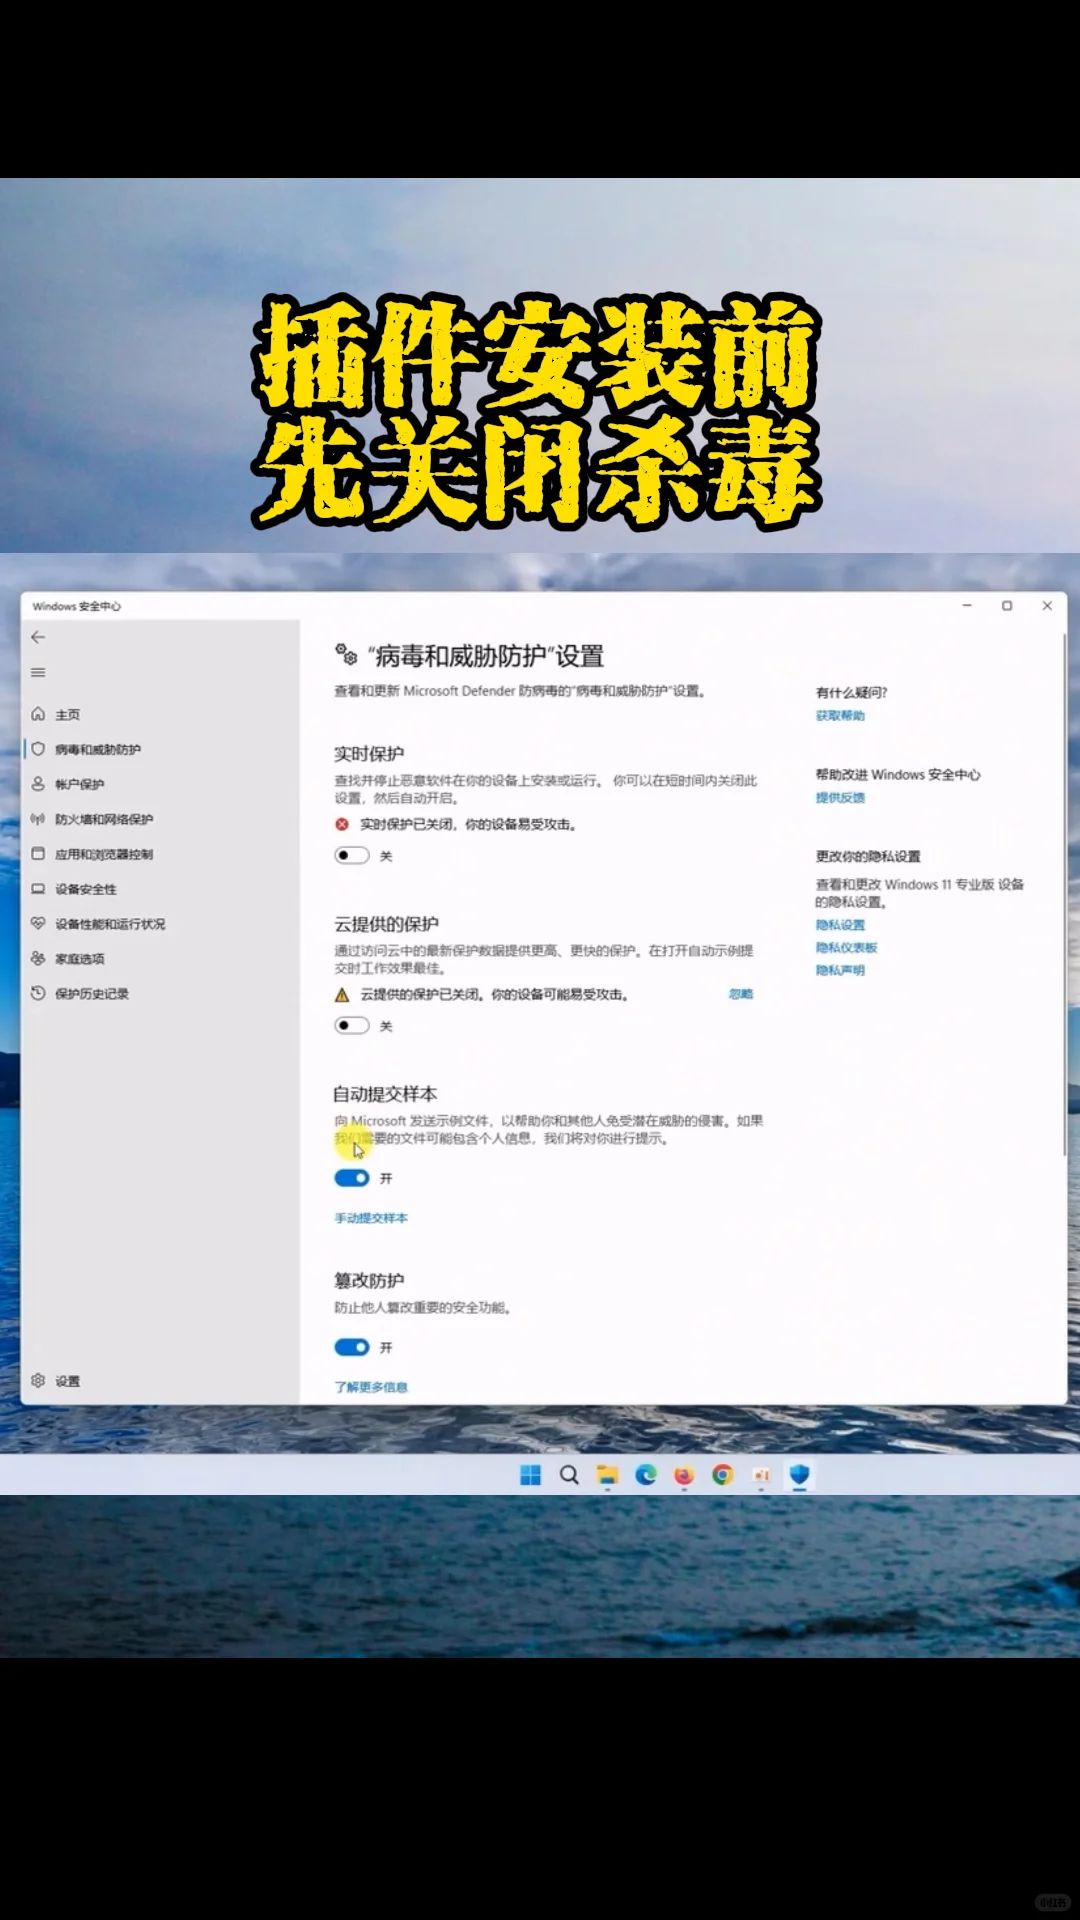Launch Firefox from the taskbar
The width and height of the screenshot is (1080, 1920).
[684, 1475]
